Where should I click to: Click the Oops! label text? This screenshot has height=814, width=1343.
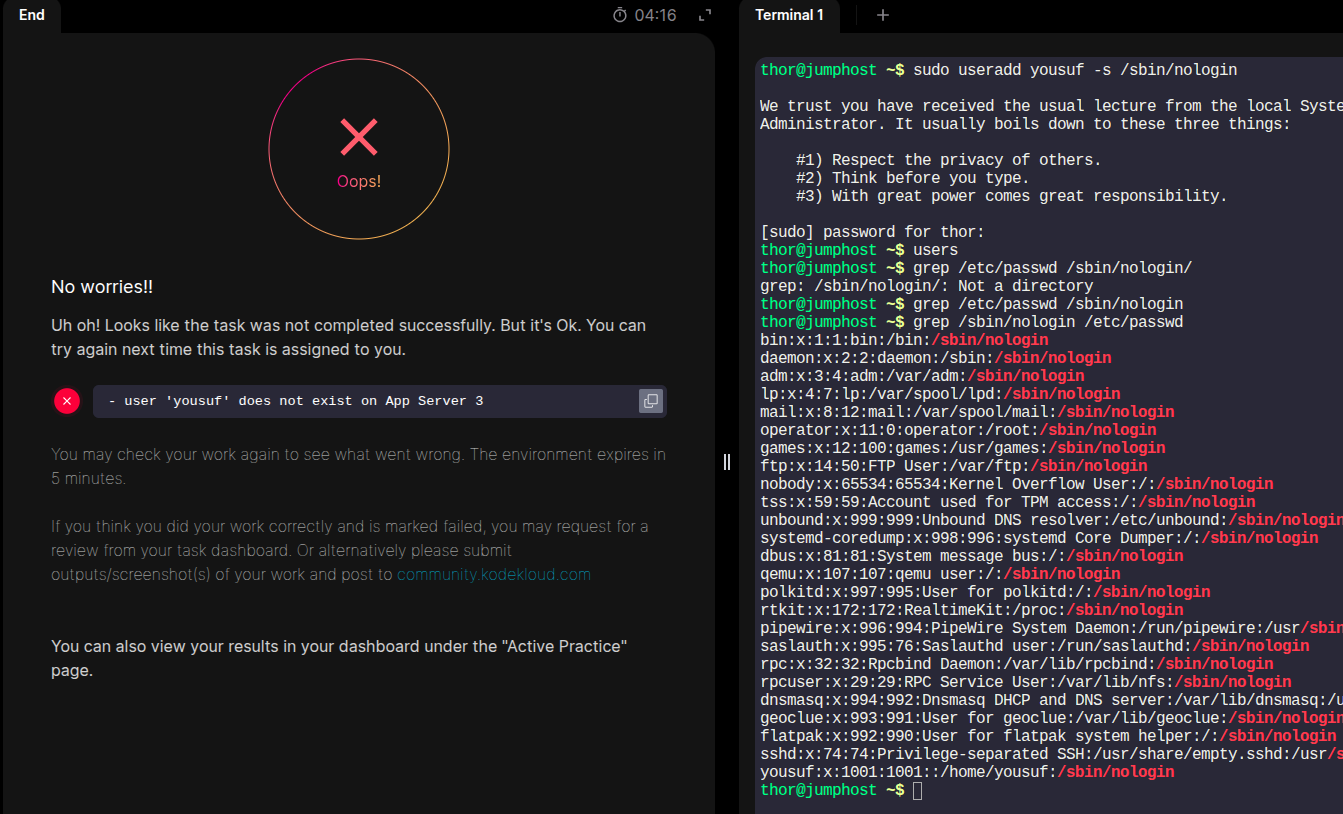pos(358,182)
